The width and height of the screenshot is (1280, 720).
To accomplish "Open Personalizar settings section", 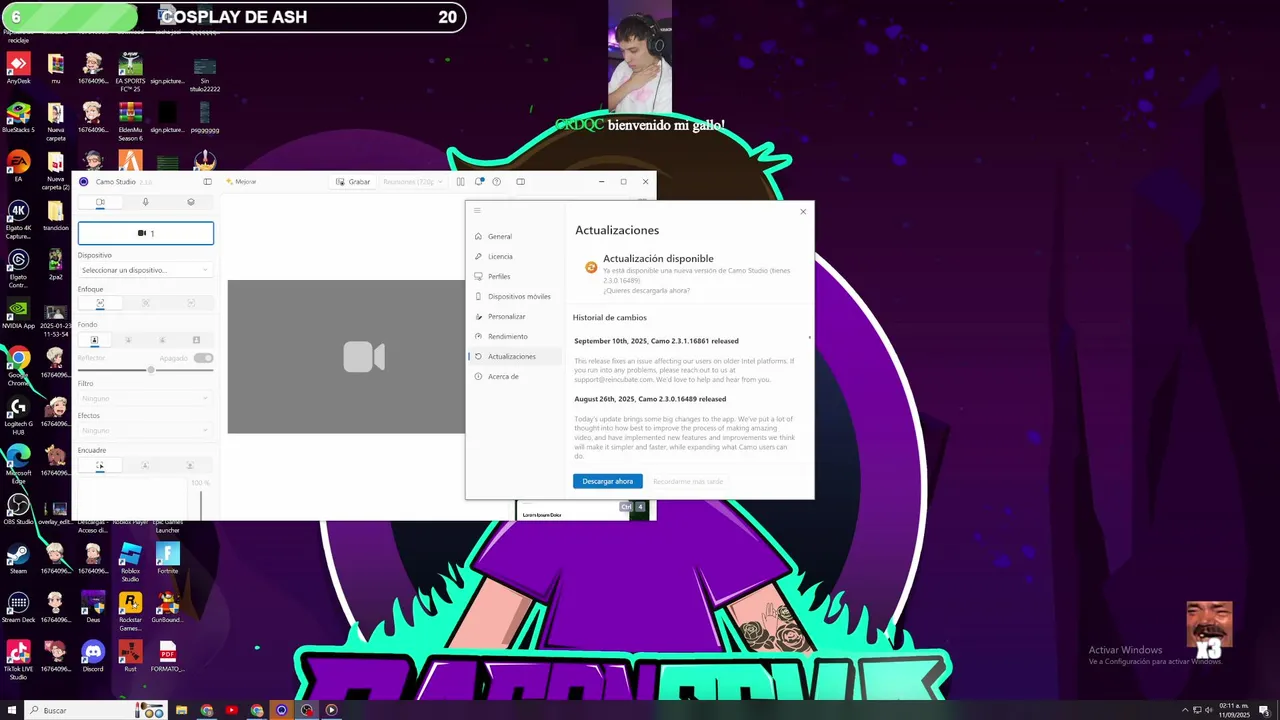I will point(514,317).
